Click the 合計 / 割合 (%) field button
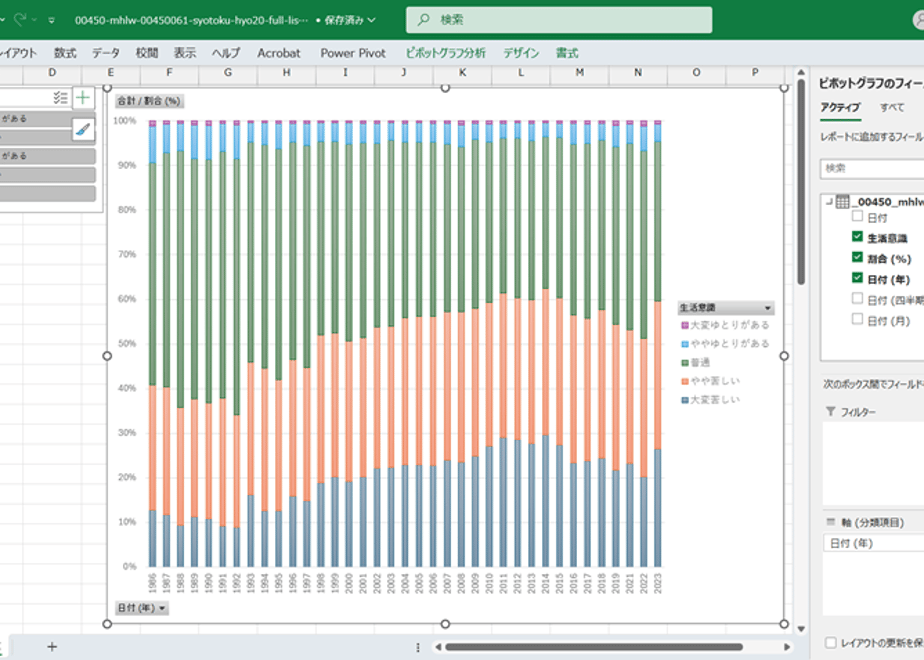Image resolution: width=924 pixels, height=660 pixels. pyautogui.click(x=149, y=101)
